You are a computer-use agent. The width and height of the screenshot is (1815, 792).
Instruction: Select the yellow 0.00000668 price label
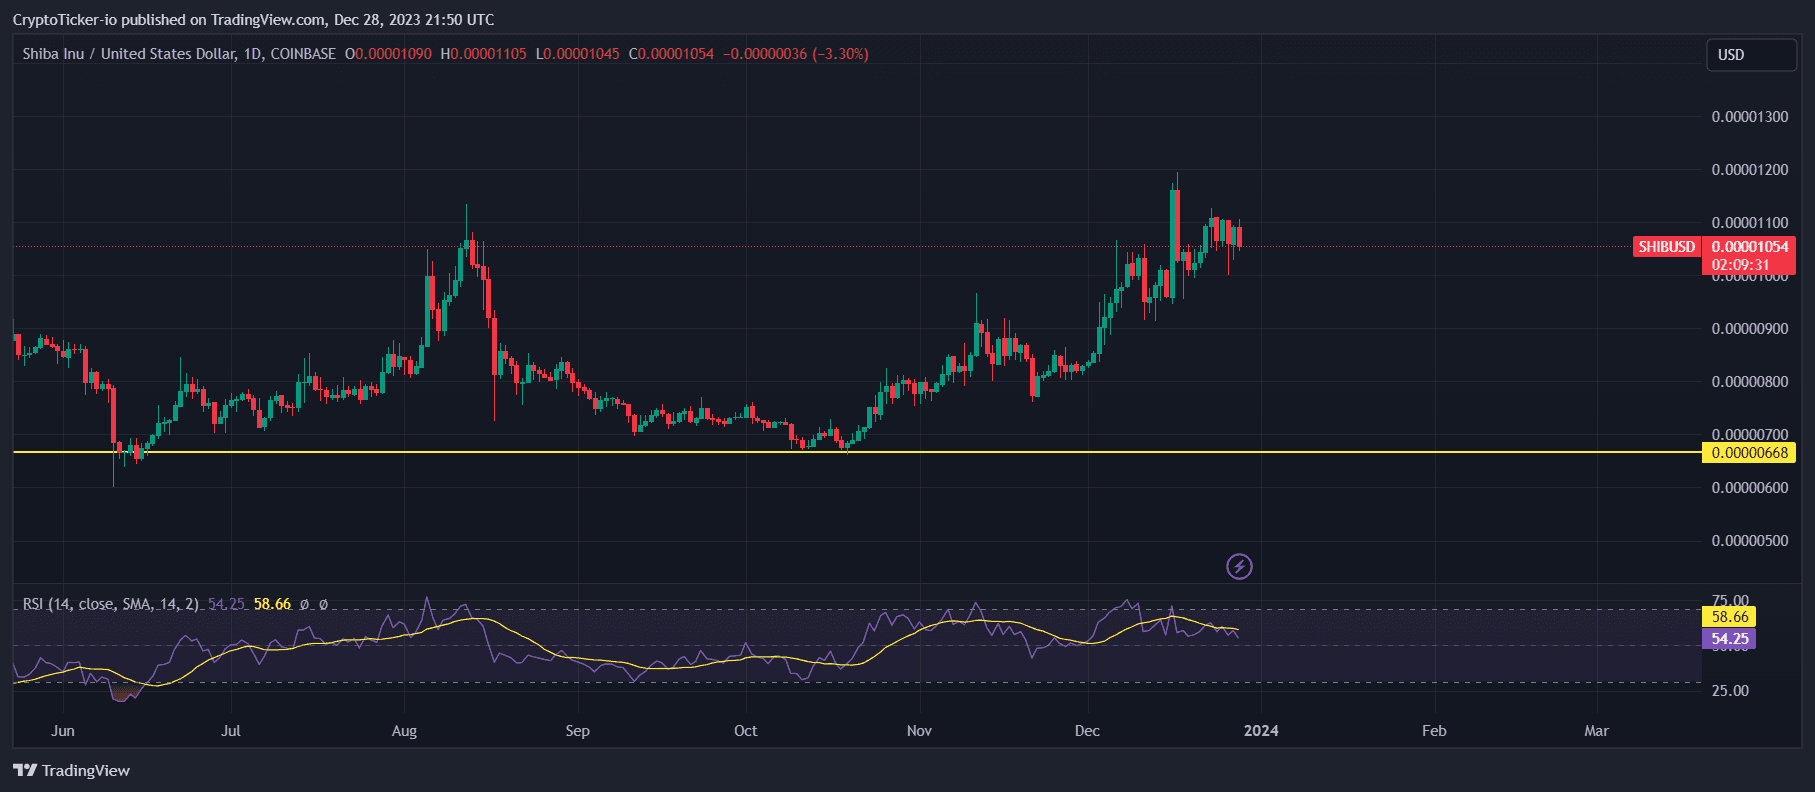coord(1749,453)
